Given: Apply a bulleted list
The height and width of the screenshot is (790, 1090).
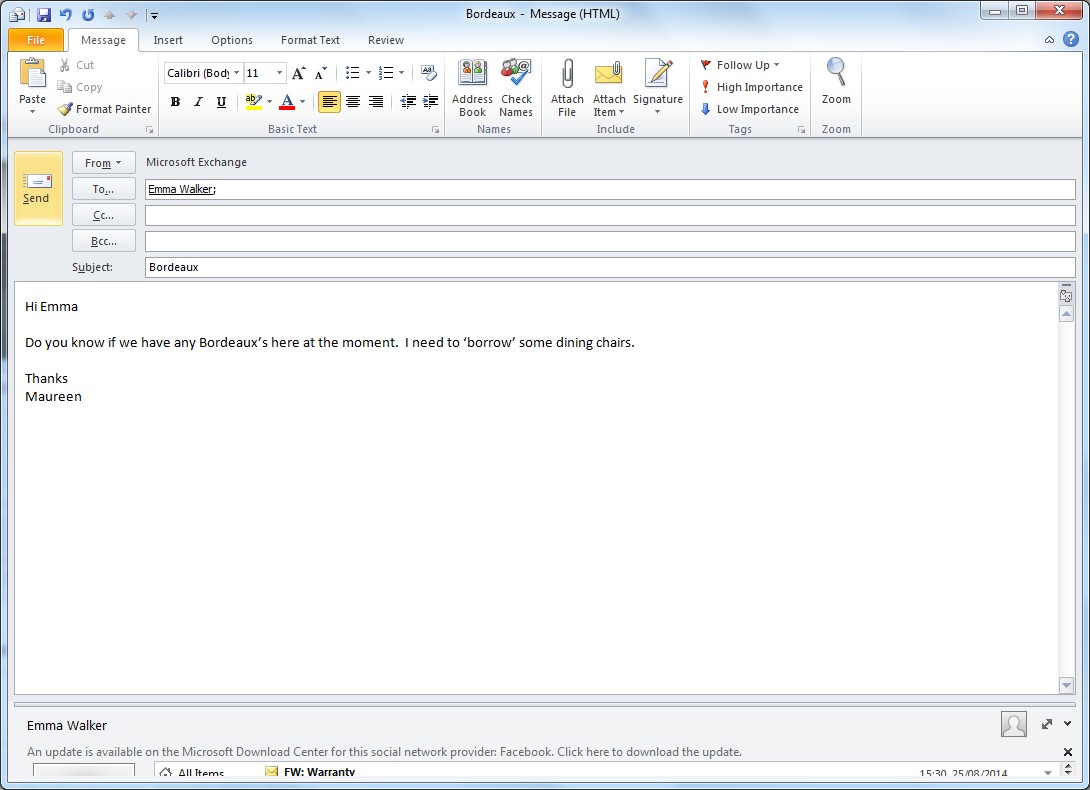Looking at the screenshot, I should tap(352, 73).
